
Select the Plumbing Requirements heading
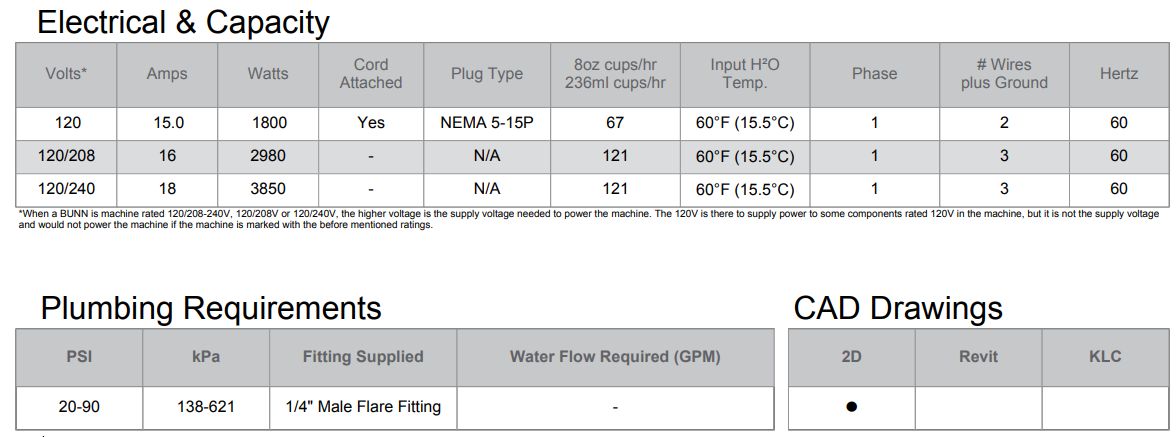(x=211, y=308)
